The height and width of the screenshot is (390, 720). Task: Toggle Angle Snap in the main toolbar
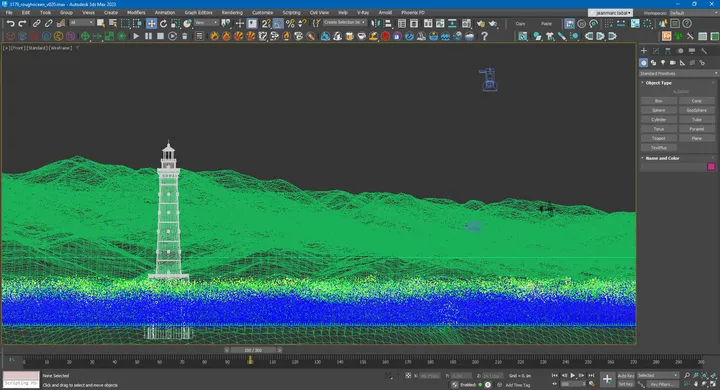coord(278,23)
